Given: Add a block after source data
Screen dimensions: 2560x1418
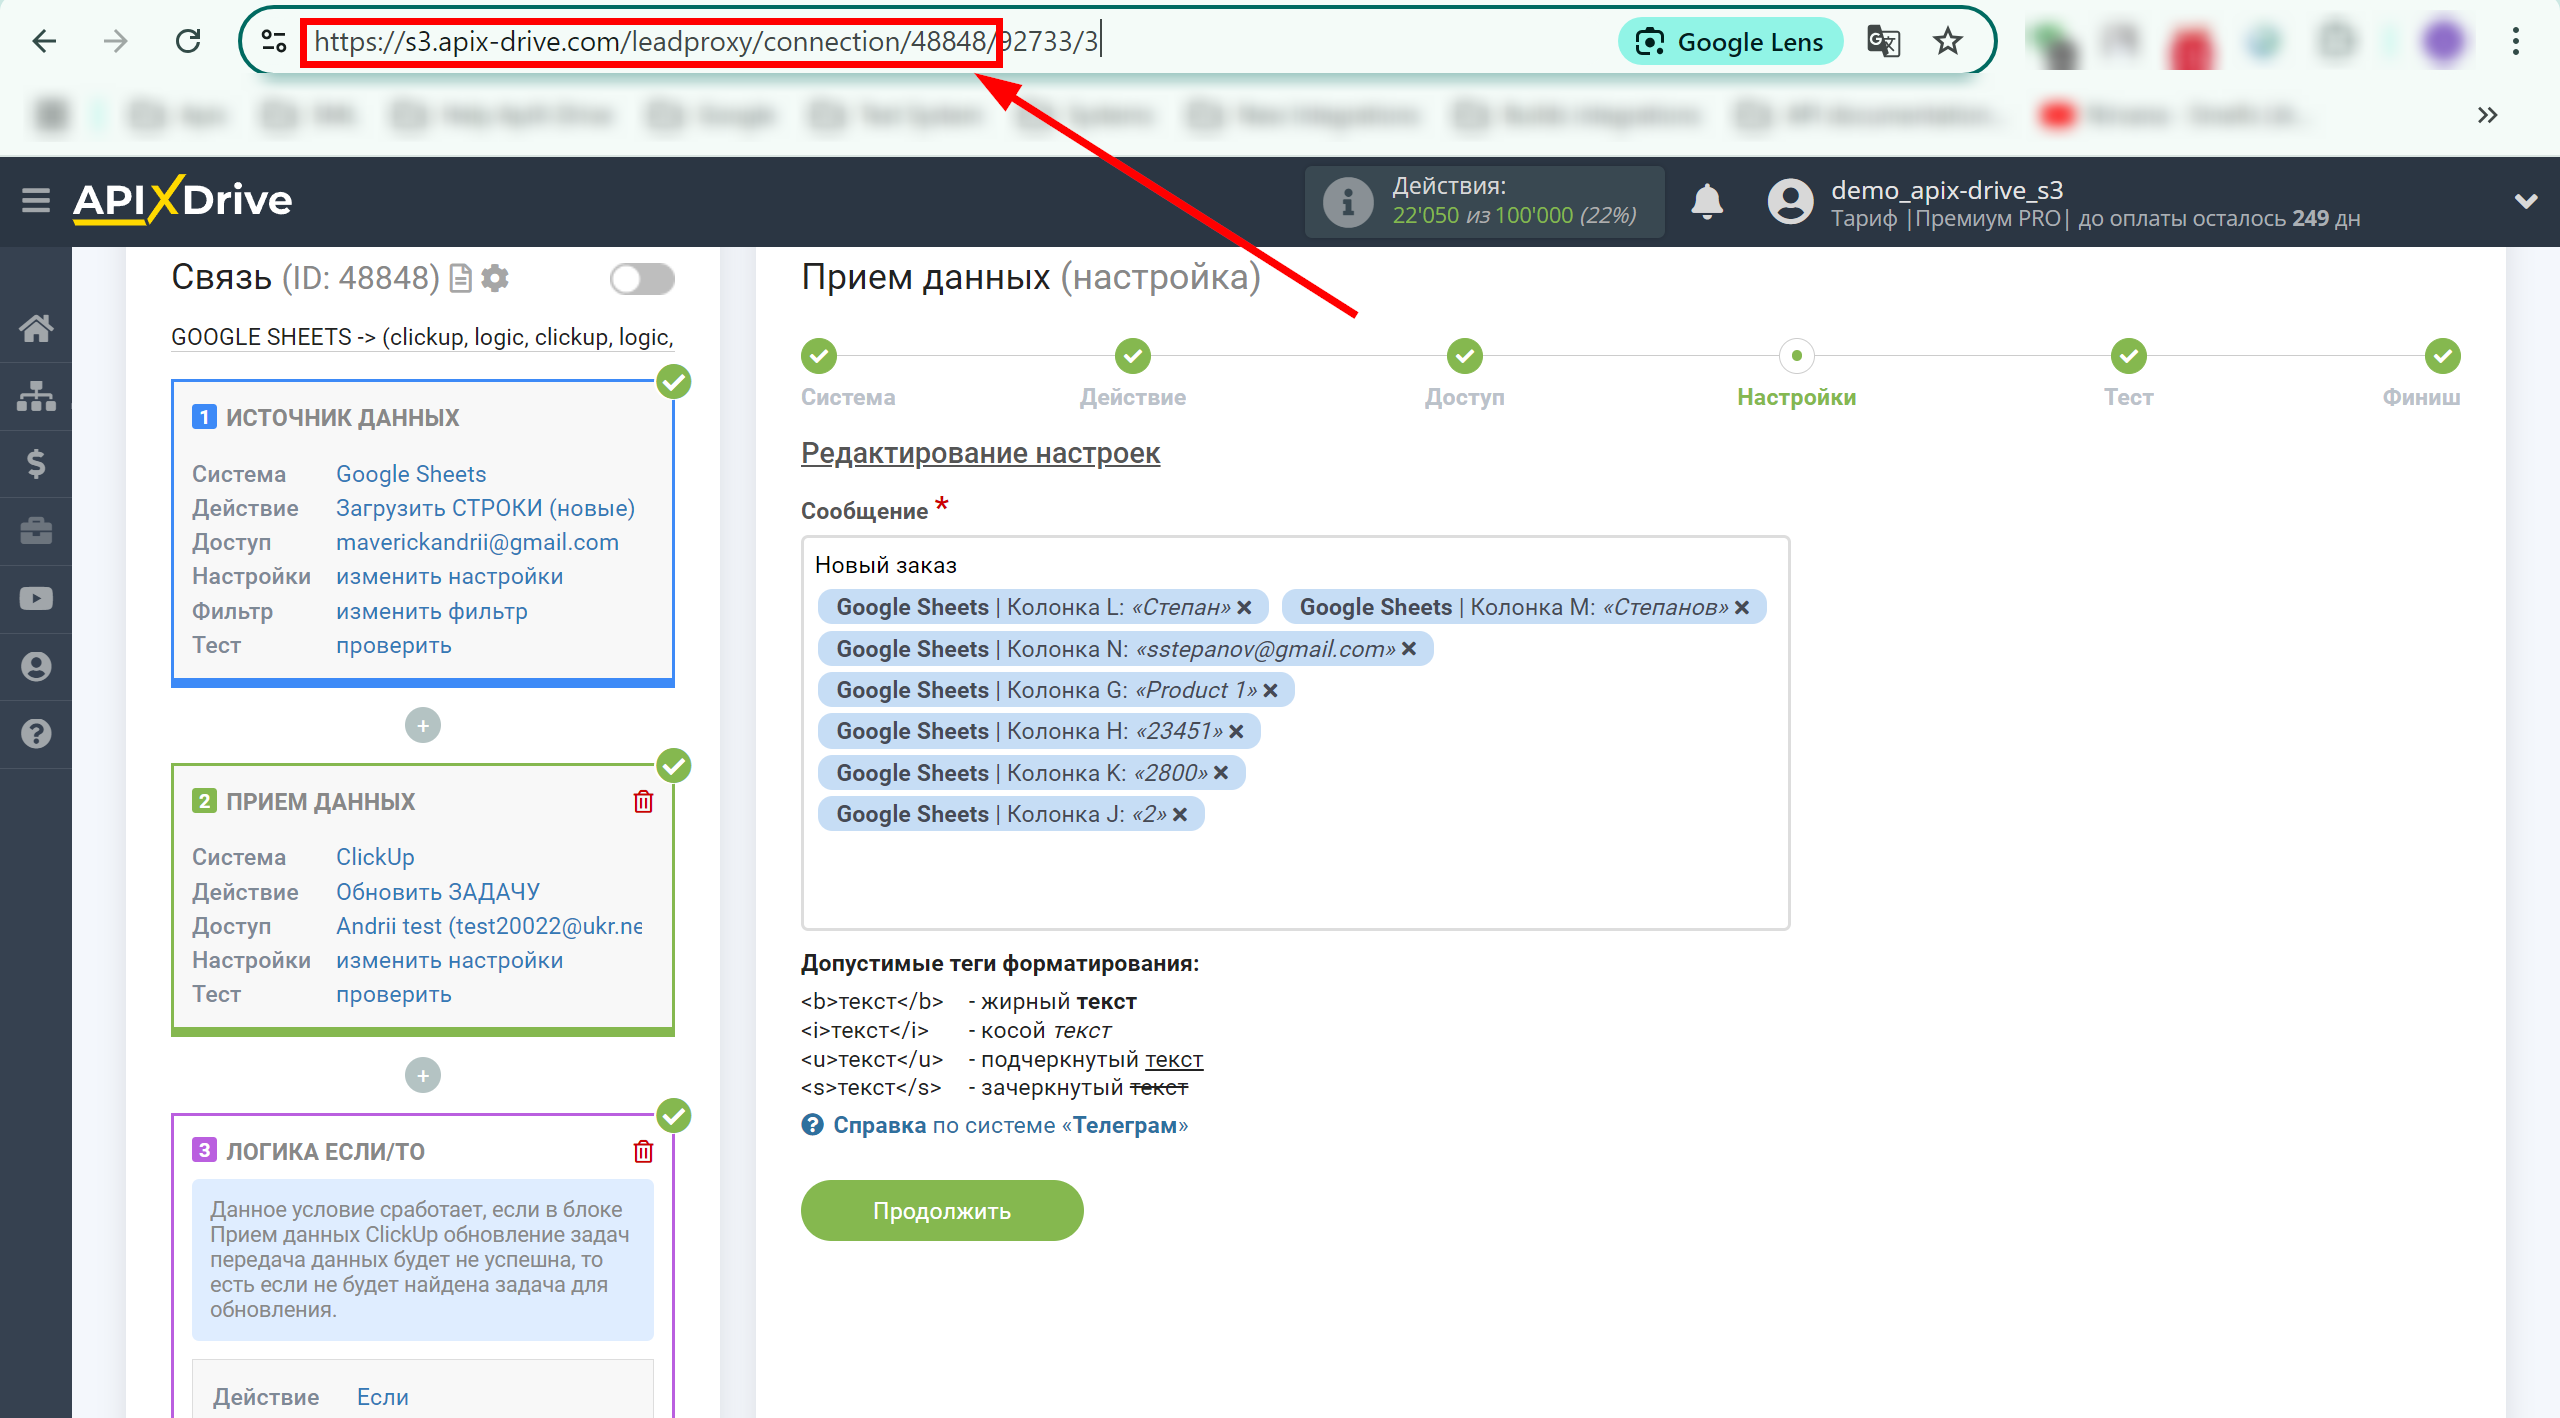Looking at the screenshot, I should [423, 725].
